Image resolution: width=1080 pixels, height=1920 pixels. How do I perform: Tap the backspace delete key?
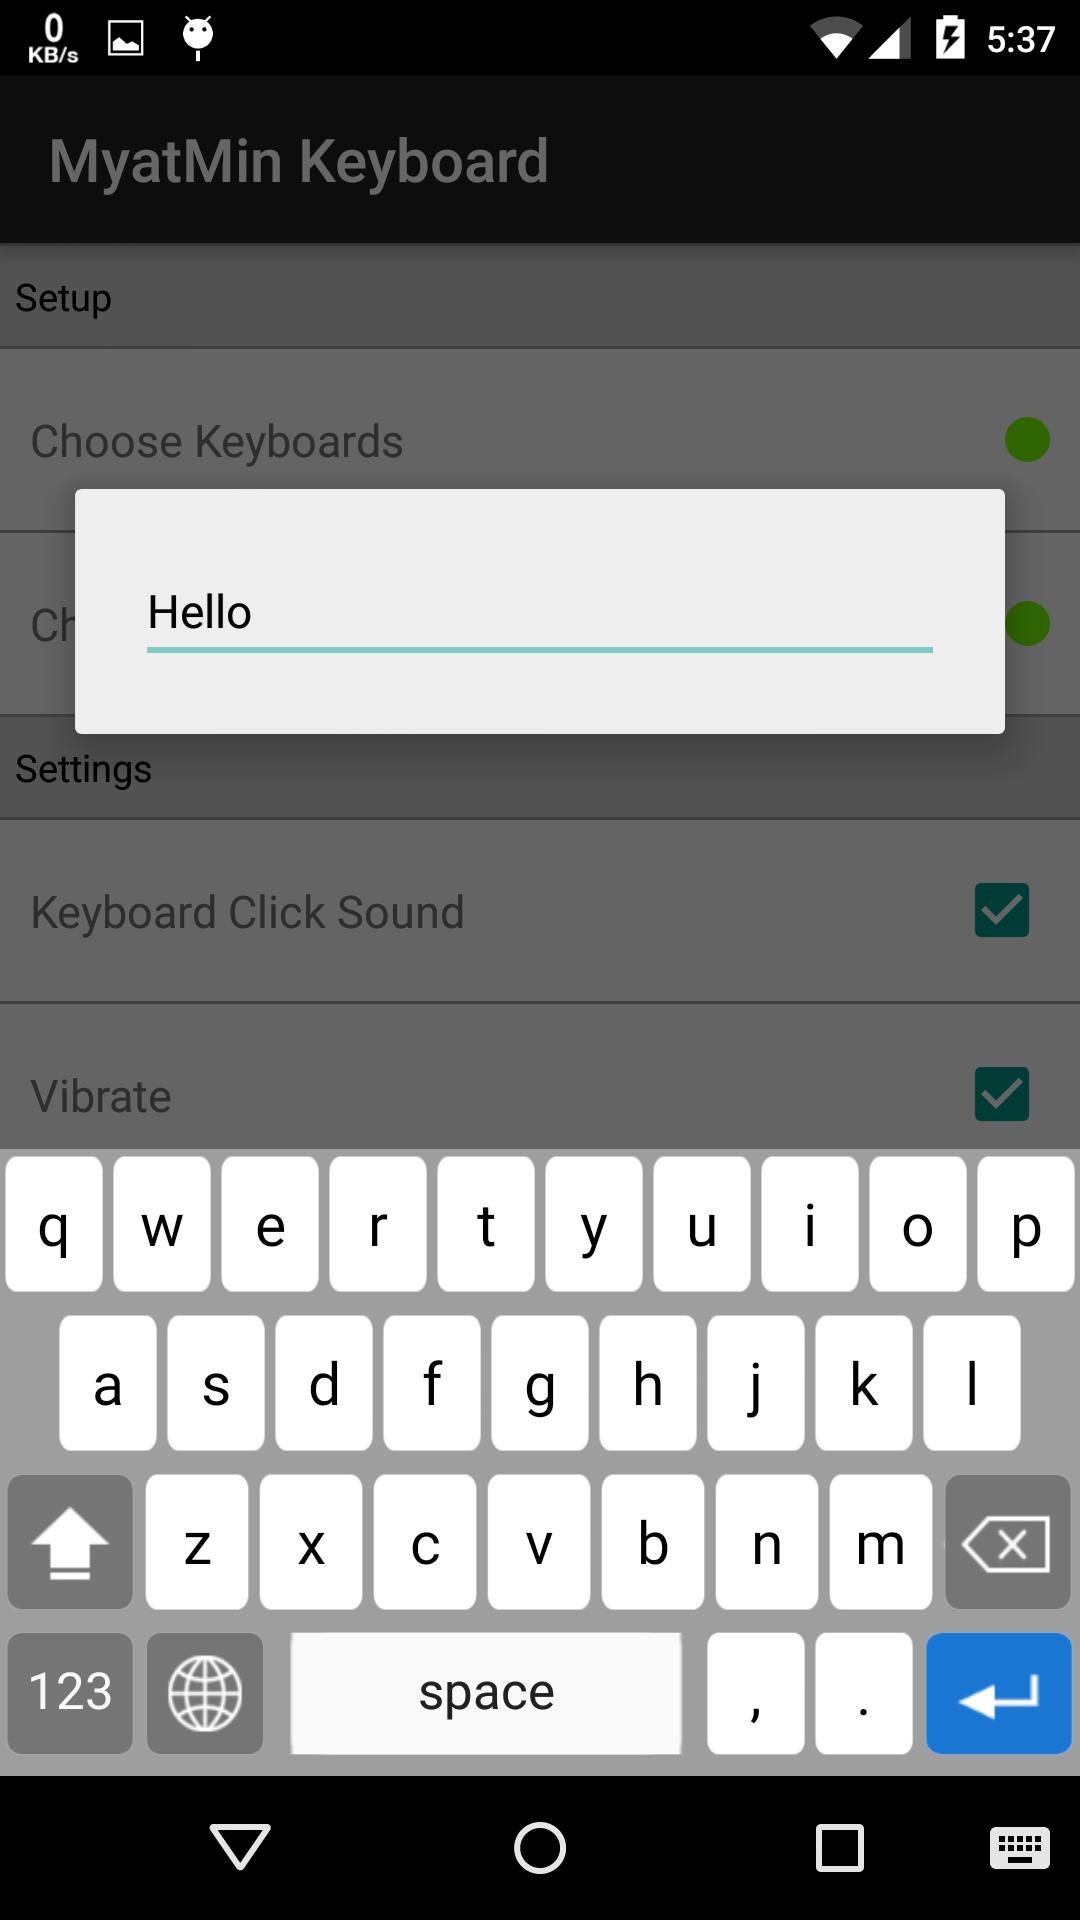(x=1008, y=1542)
